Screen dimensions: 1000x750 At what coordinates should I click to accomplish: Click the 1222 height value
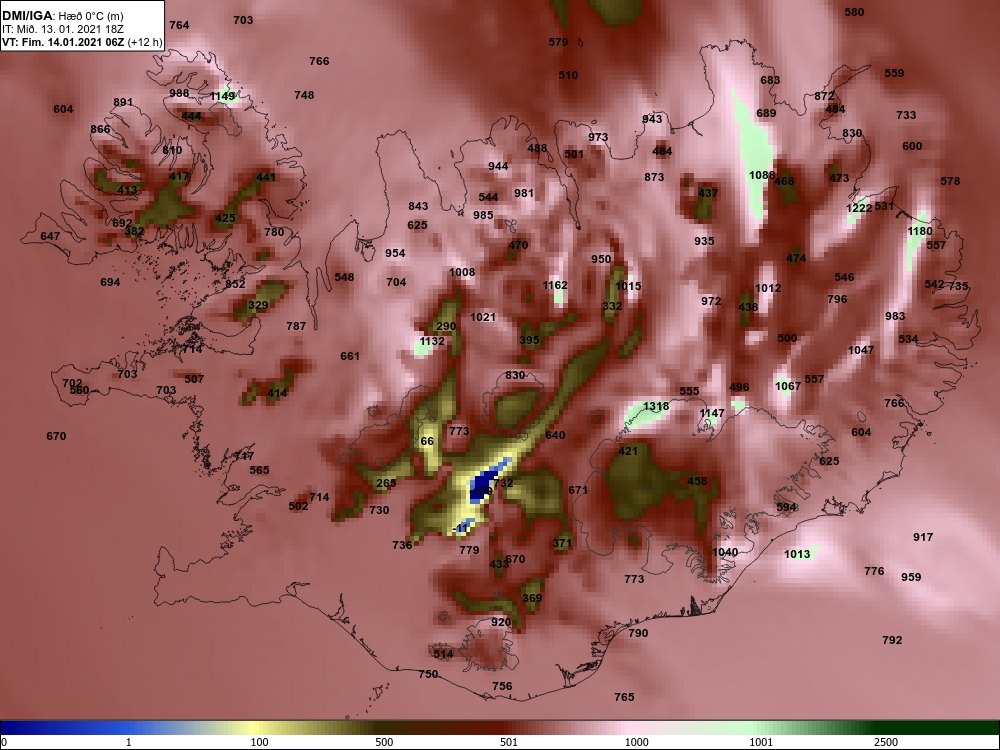859,208
